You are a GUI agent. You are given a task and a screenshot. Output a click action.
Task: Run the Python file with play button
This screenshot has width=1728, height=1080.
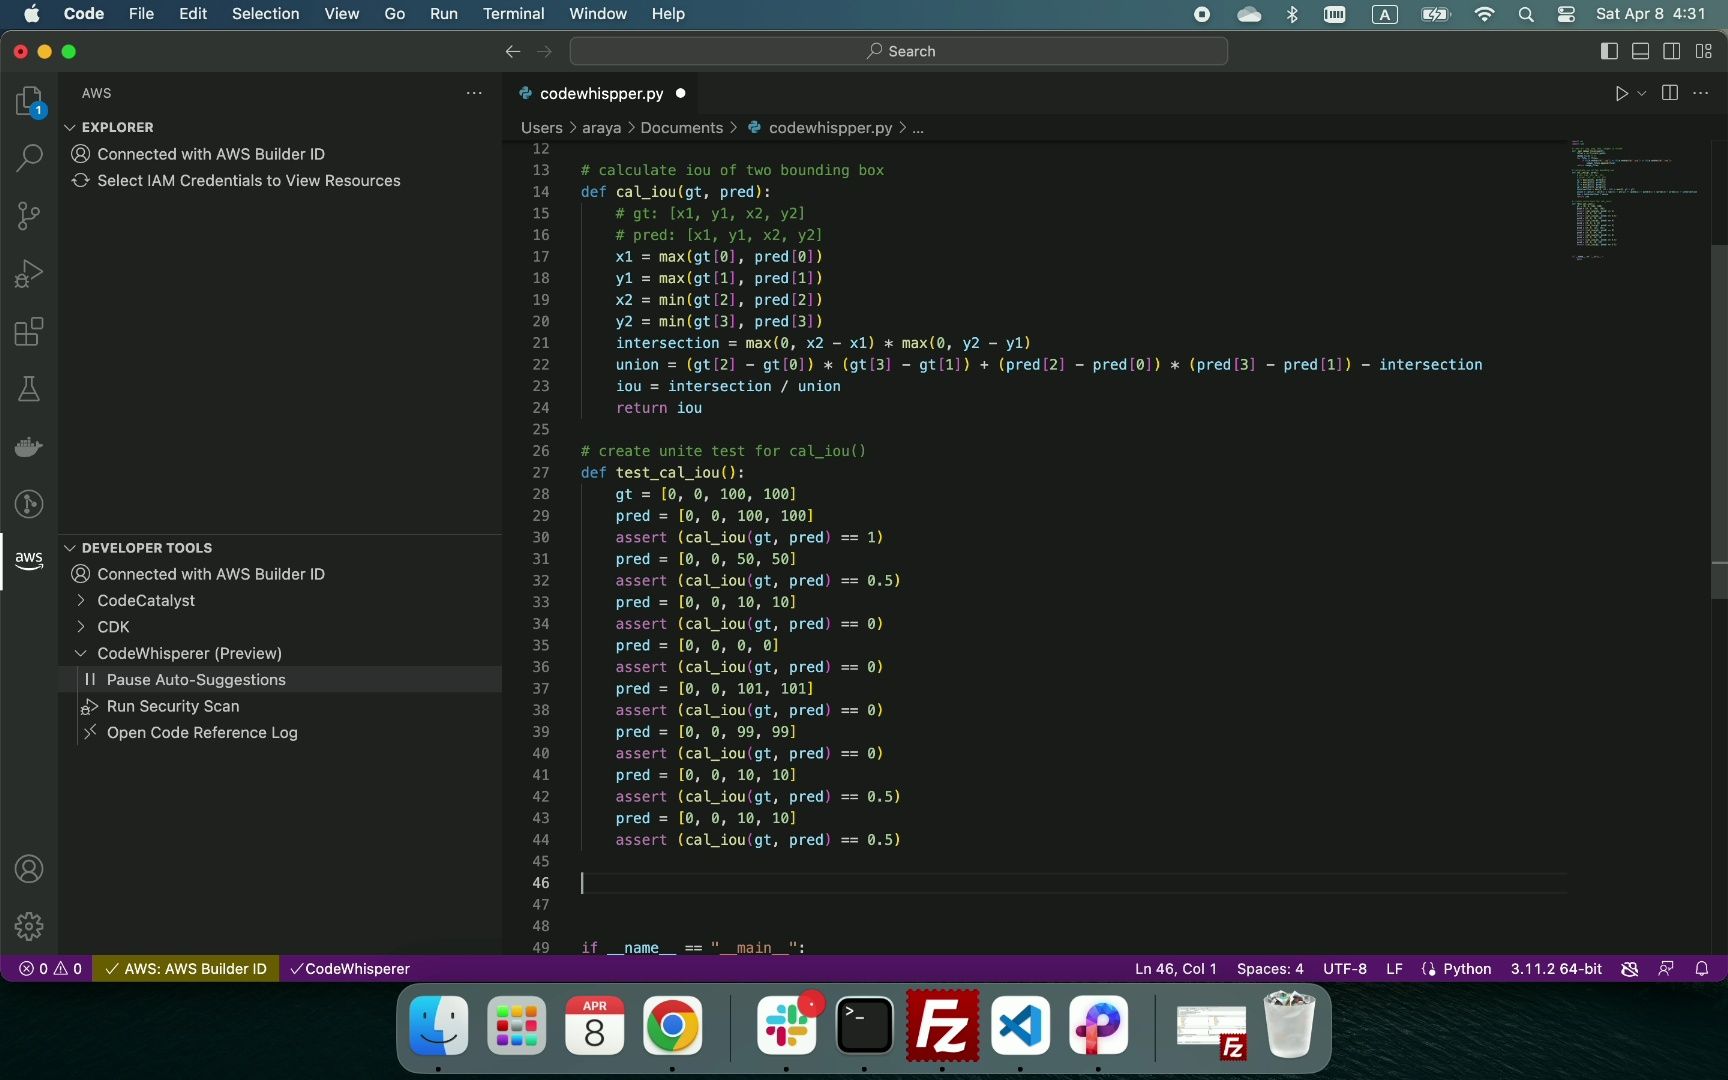(x=1621, y=93)
